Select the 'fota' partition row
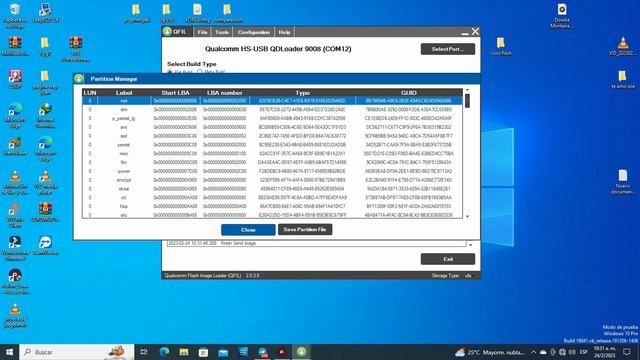Viewport: 640px width, 360px height. coord(272,207)
